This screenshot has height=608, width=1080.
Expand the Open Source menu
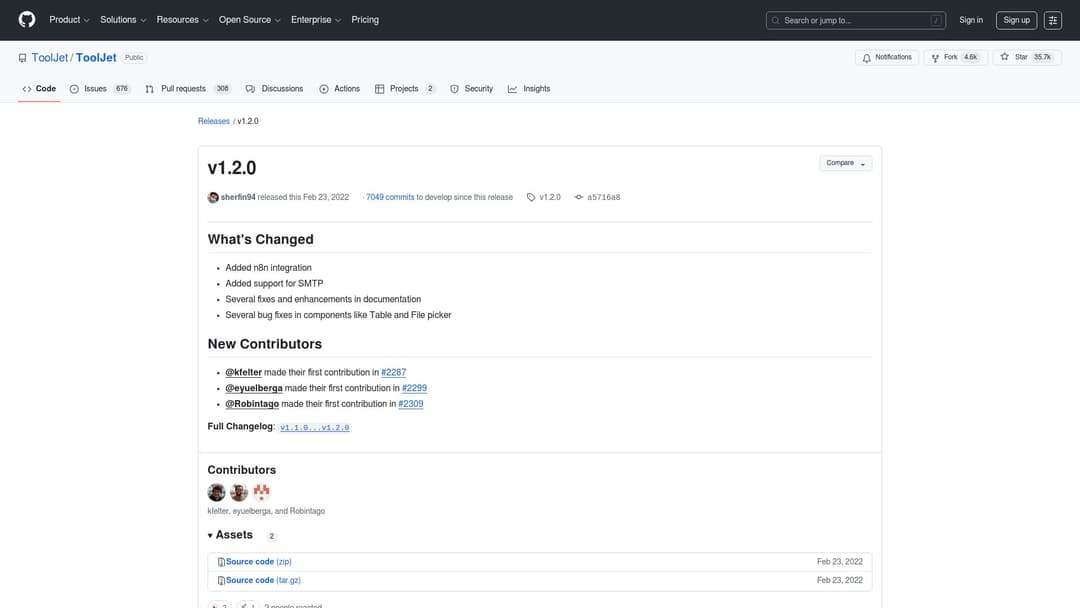249,20
